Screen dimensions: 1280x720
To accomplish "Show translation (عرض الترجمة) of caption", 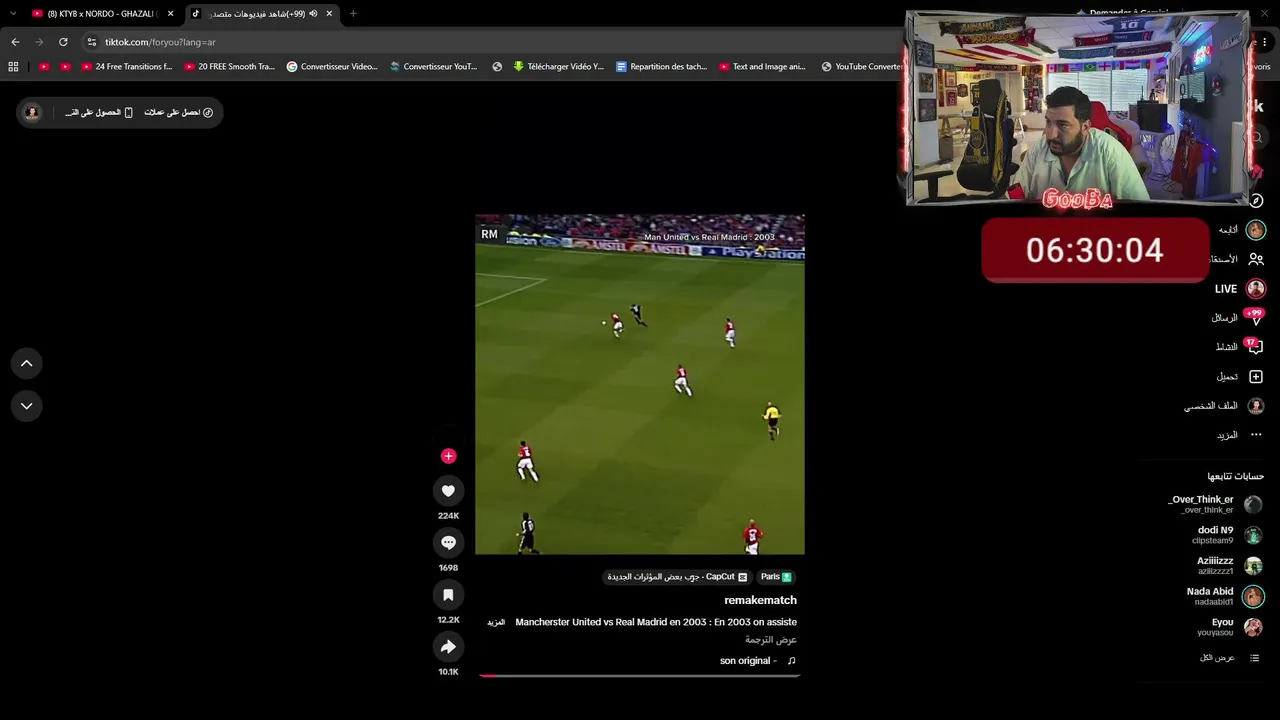I will point(771,640).
